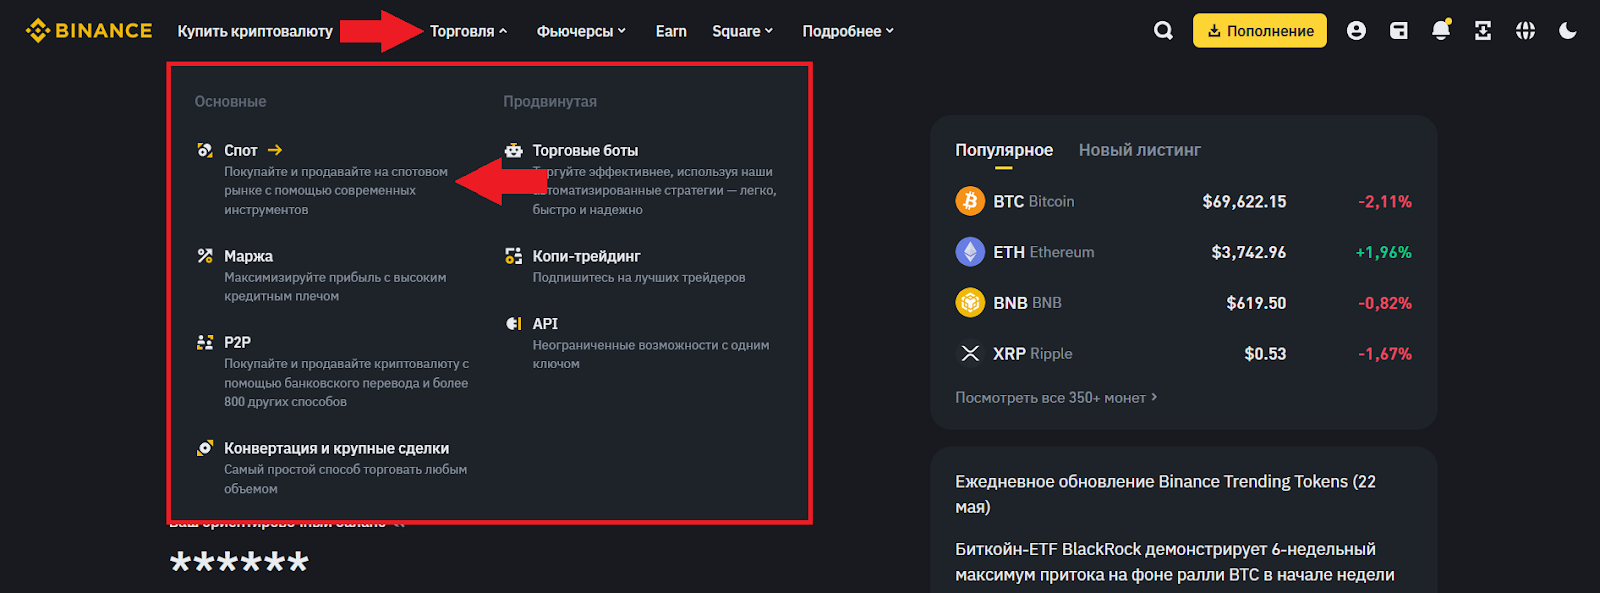Click the Margin percent icon

pos(205,256)
